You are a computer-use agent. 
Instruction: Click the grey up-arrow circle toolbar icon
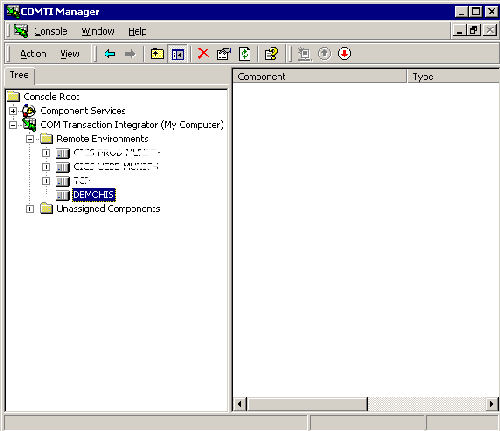(x=324, y=54)
